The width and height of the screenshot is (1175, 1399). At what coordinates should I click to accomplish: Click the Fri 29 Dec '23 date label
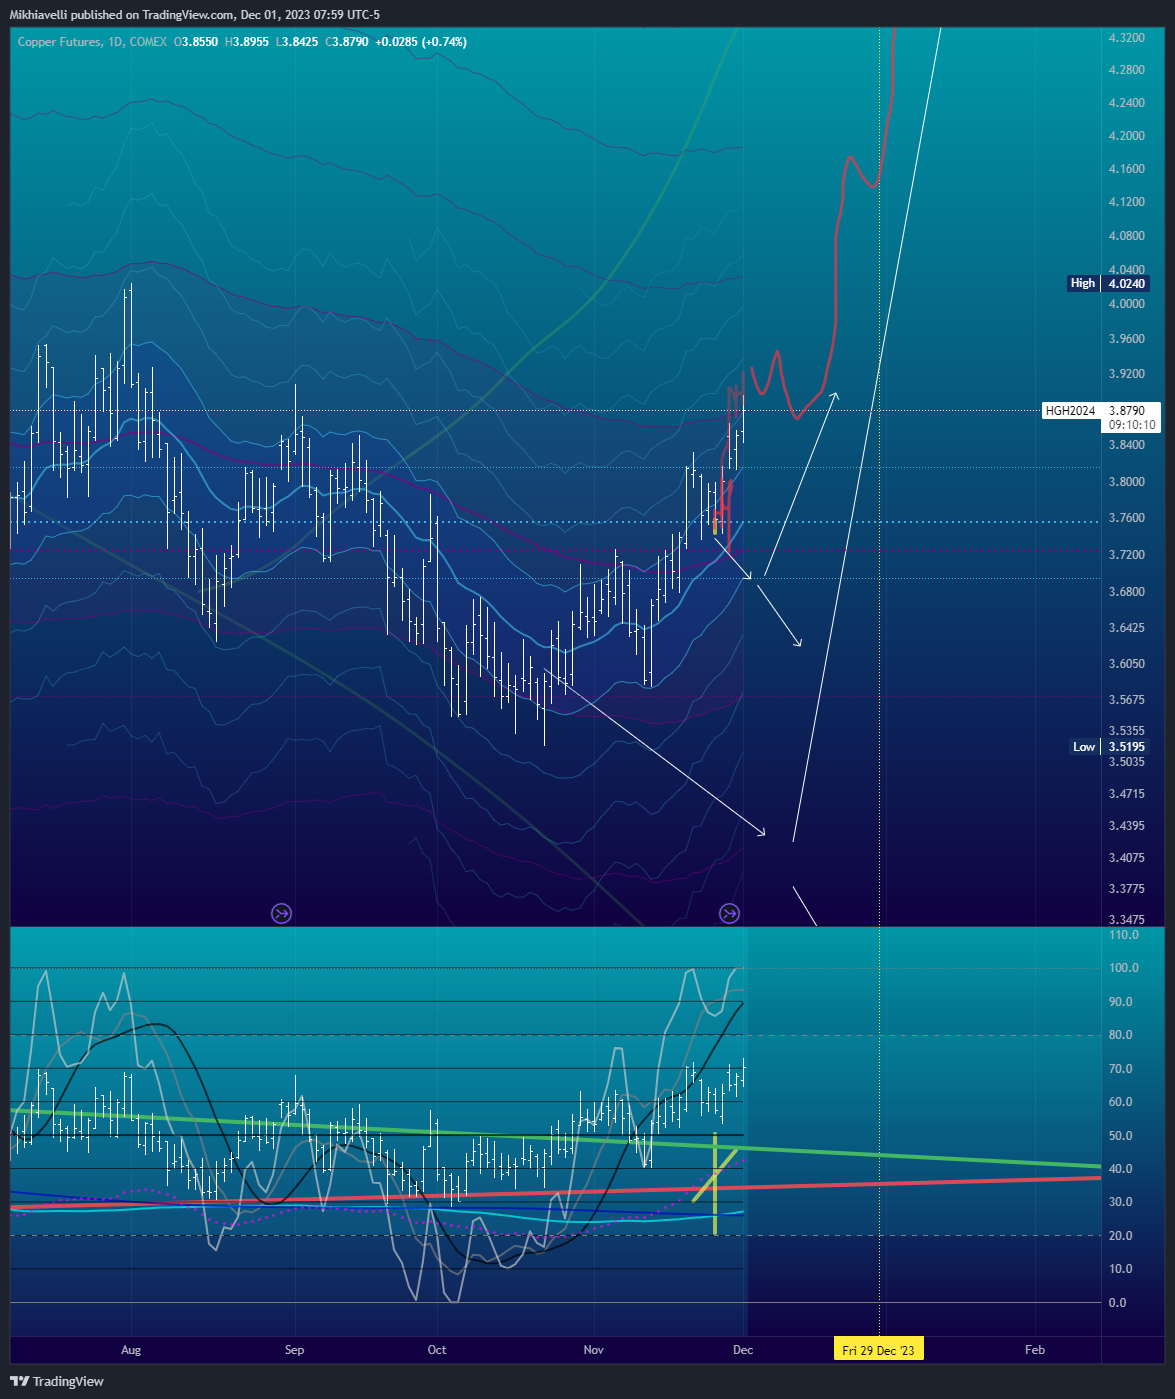878,1350
